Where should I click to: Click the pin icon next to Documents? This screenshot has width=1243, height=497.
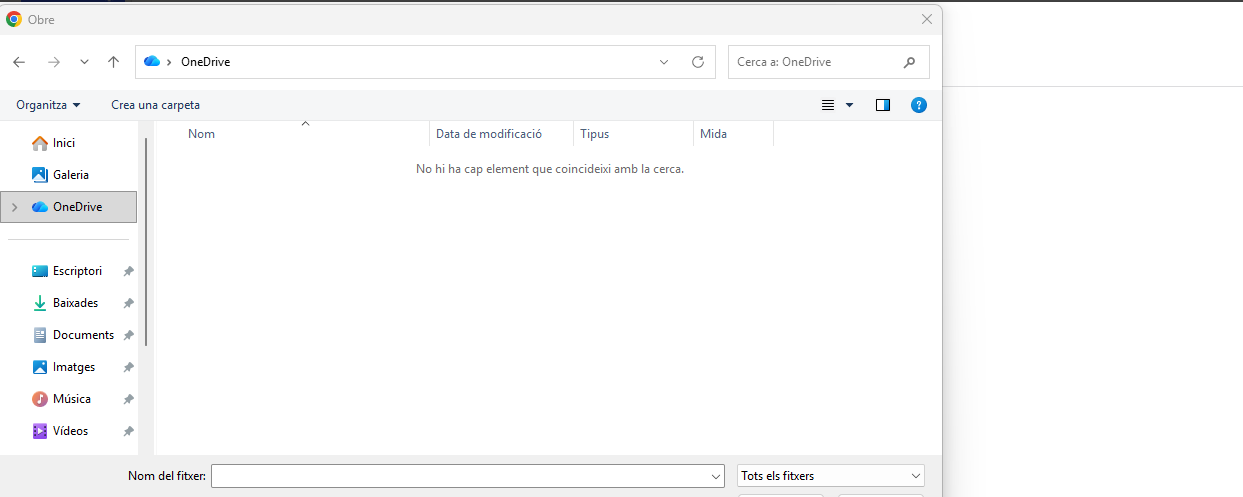[128, 336]
